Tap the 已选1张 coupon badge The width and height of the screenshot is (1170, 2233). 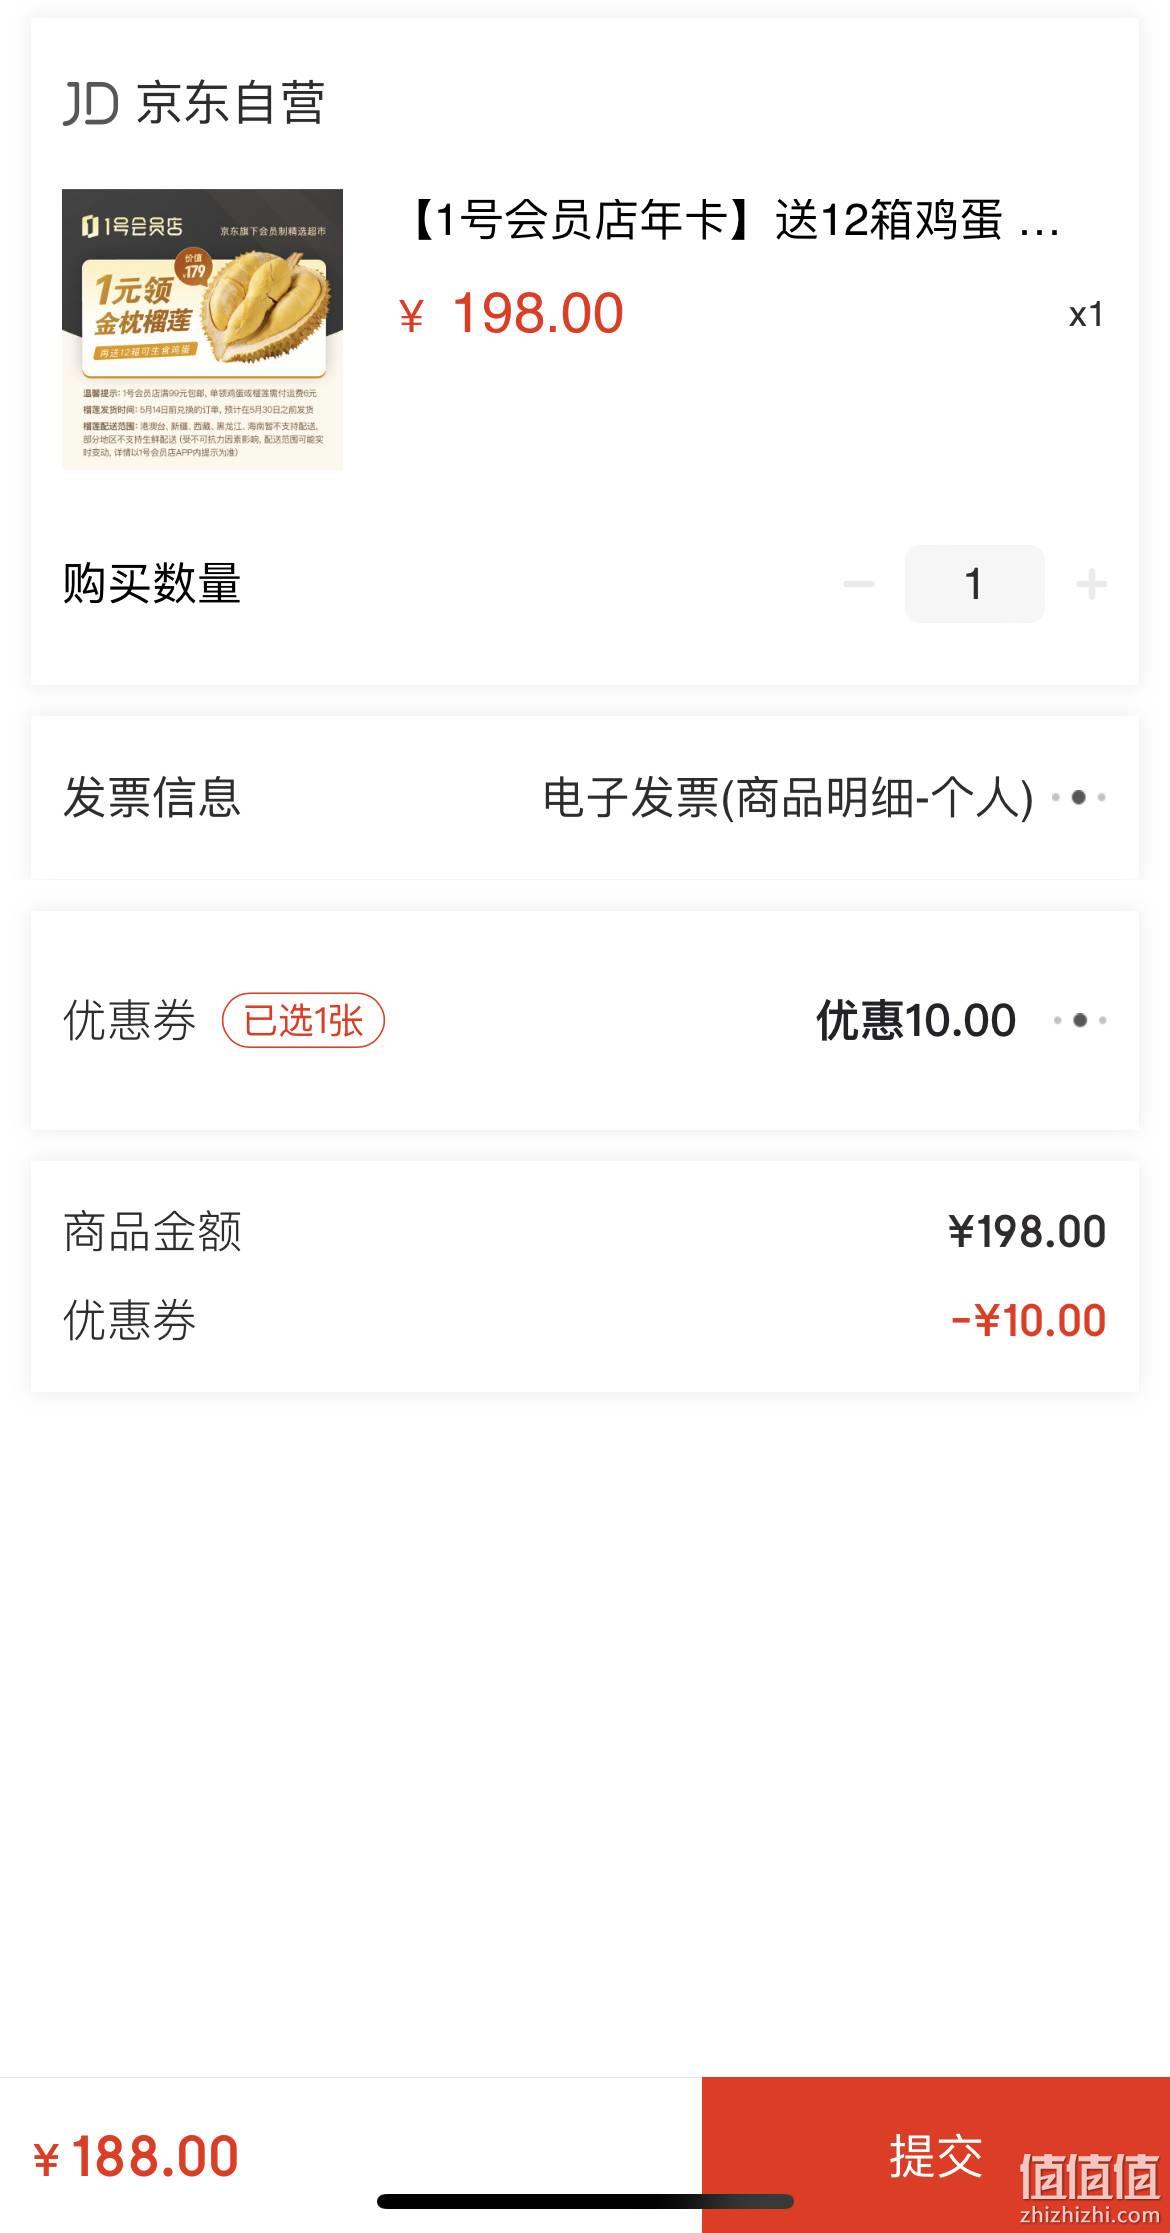(x=303, y=1021)
